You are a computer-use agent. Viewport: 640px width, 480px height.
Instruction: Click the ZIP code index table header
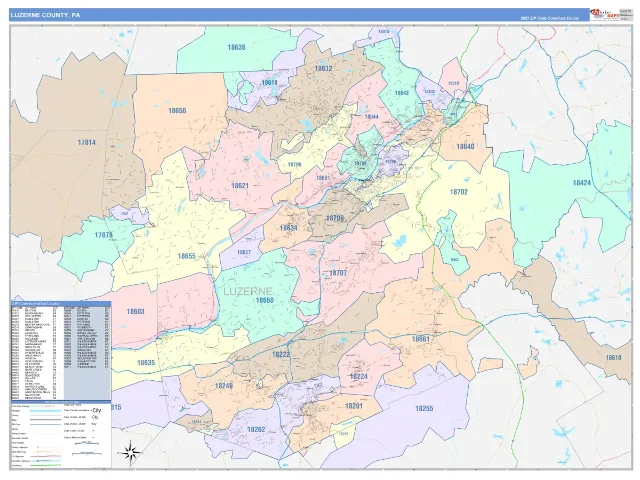61,303
